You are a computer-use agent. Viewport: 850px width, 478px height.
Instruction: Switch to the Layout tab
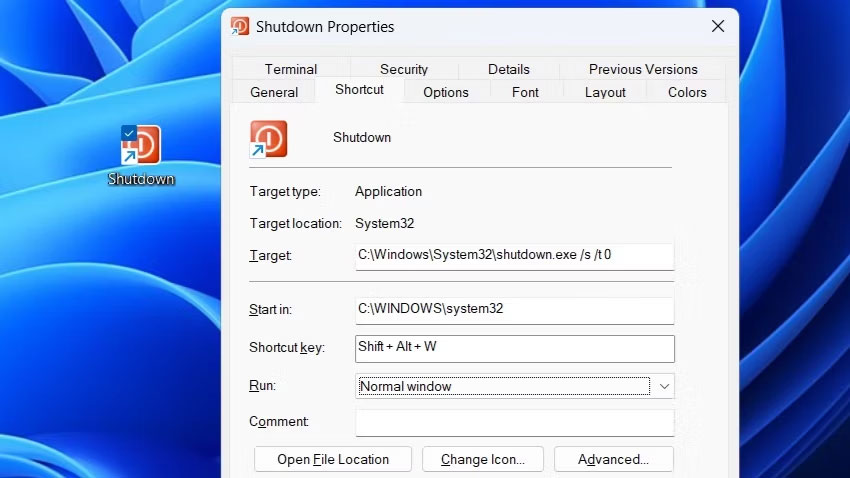(x=605, y=92)
